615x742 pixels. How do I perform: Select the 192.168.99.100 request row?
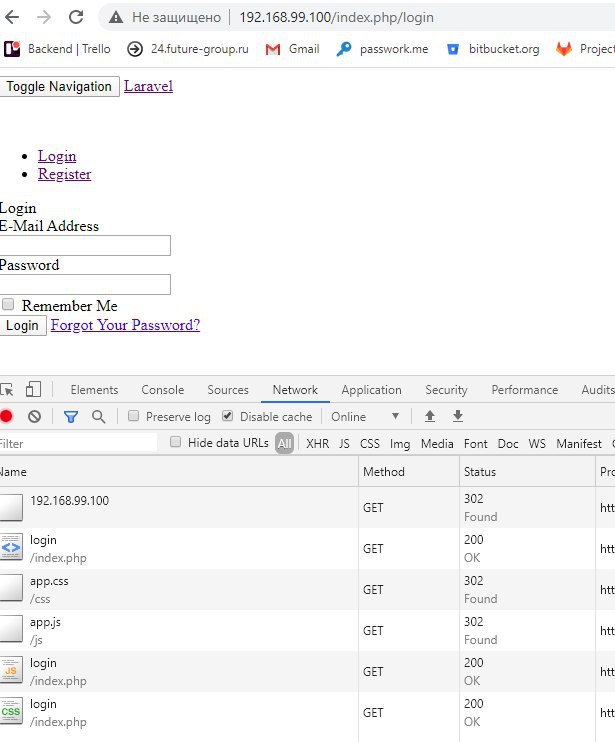(x=308, y=508)
